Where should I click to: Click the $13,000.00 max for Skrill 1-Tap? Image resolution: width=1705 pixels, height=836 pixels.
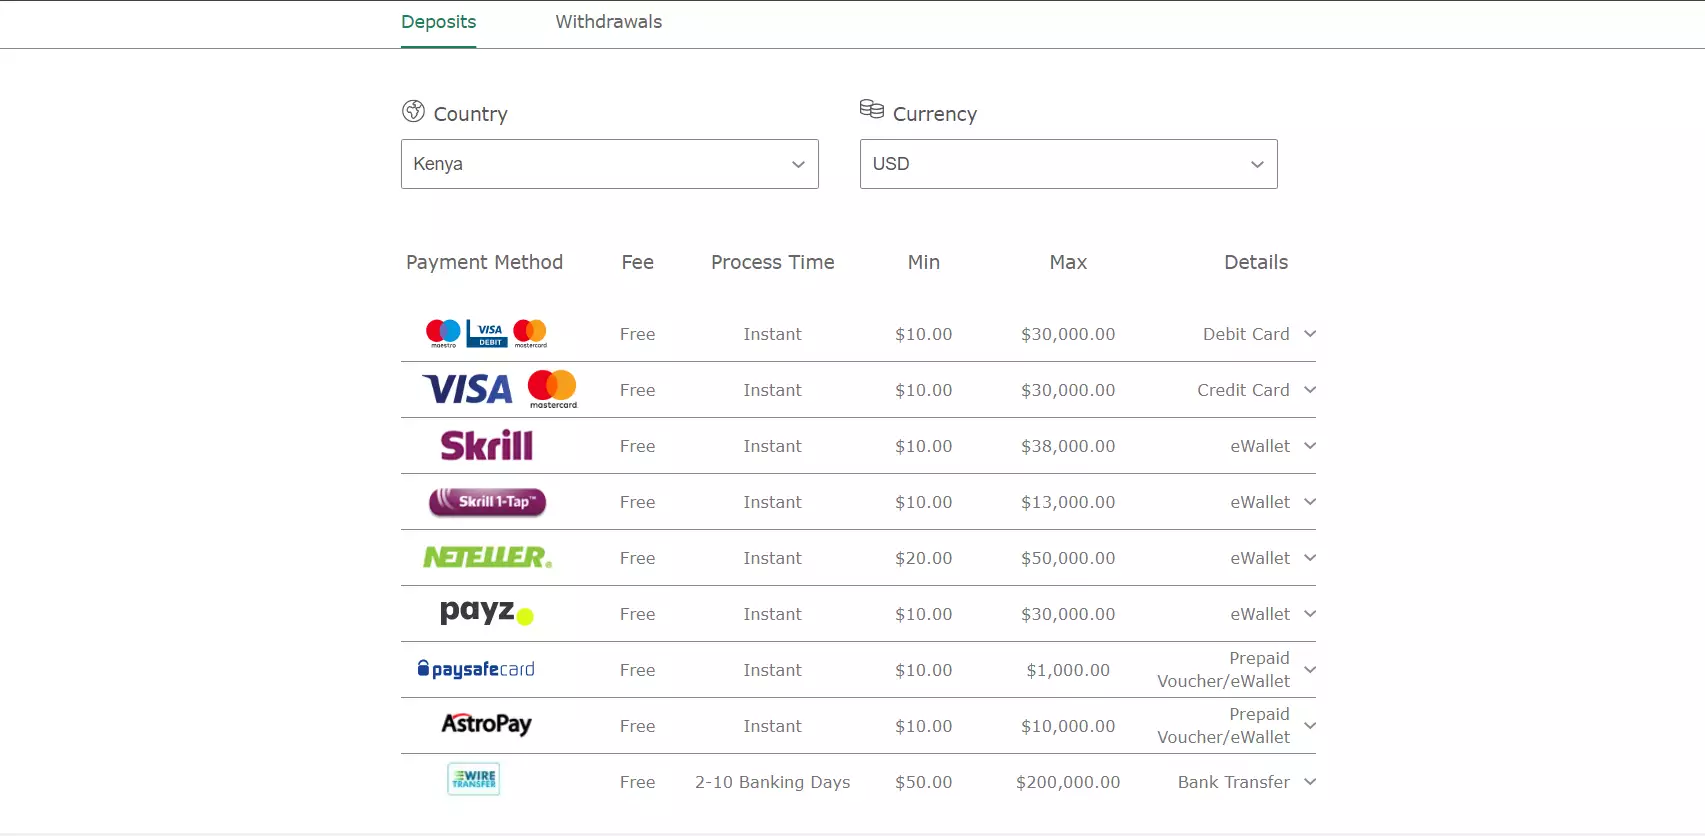(1068, 502)
